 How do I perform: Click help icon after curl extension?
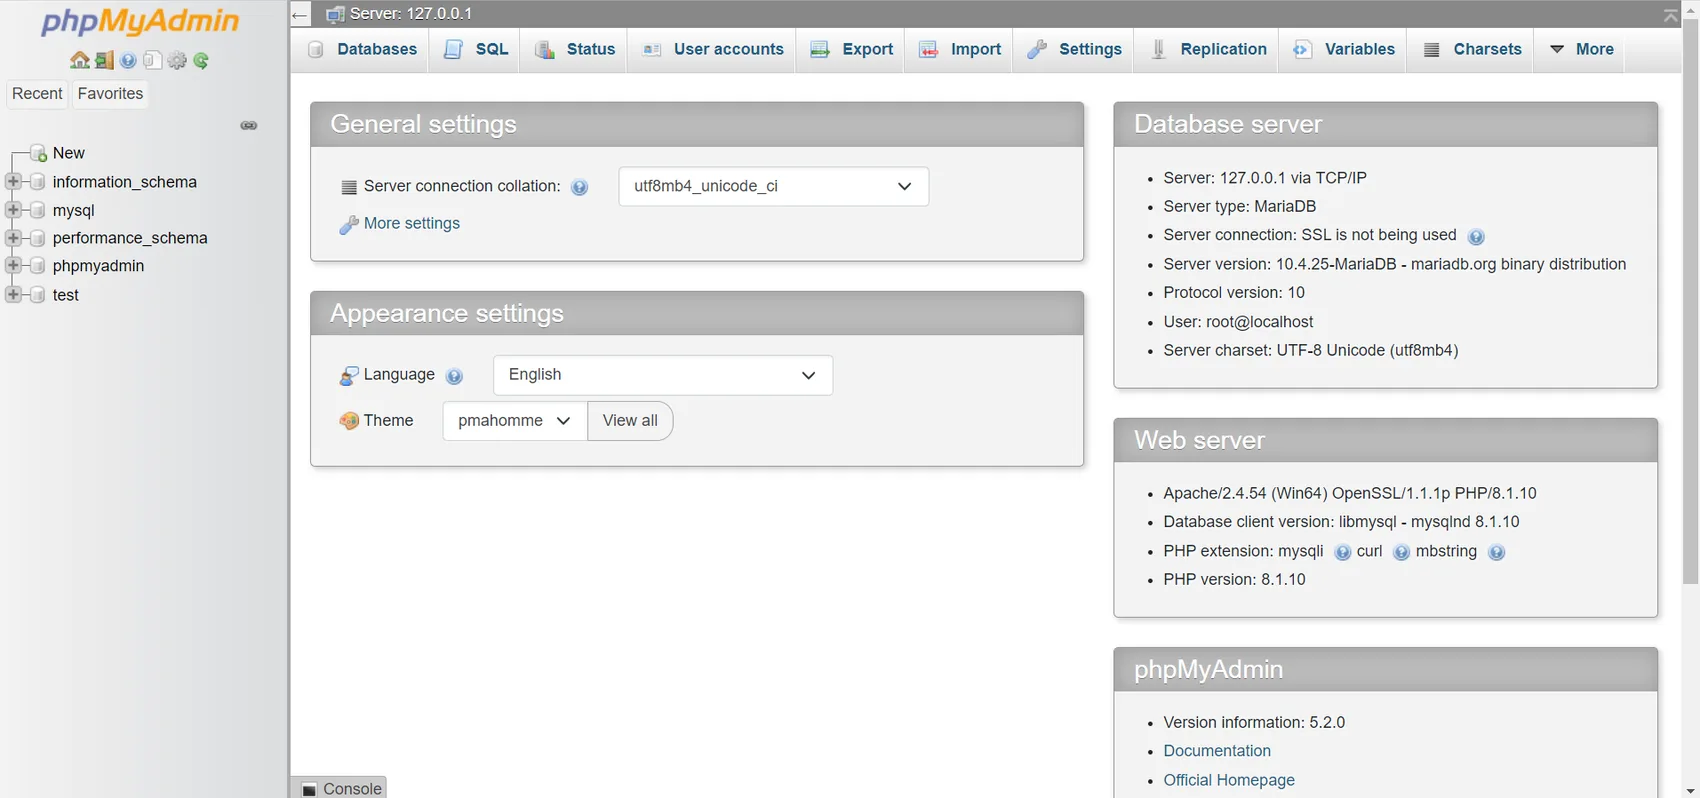click(1401, 552)
